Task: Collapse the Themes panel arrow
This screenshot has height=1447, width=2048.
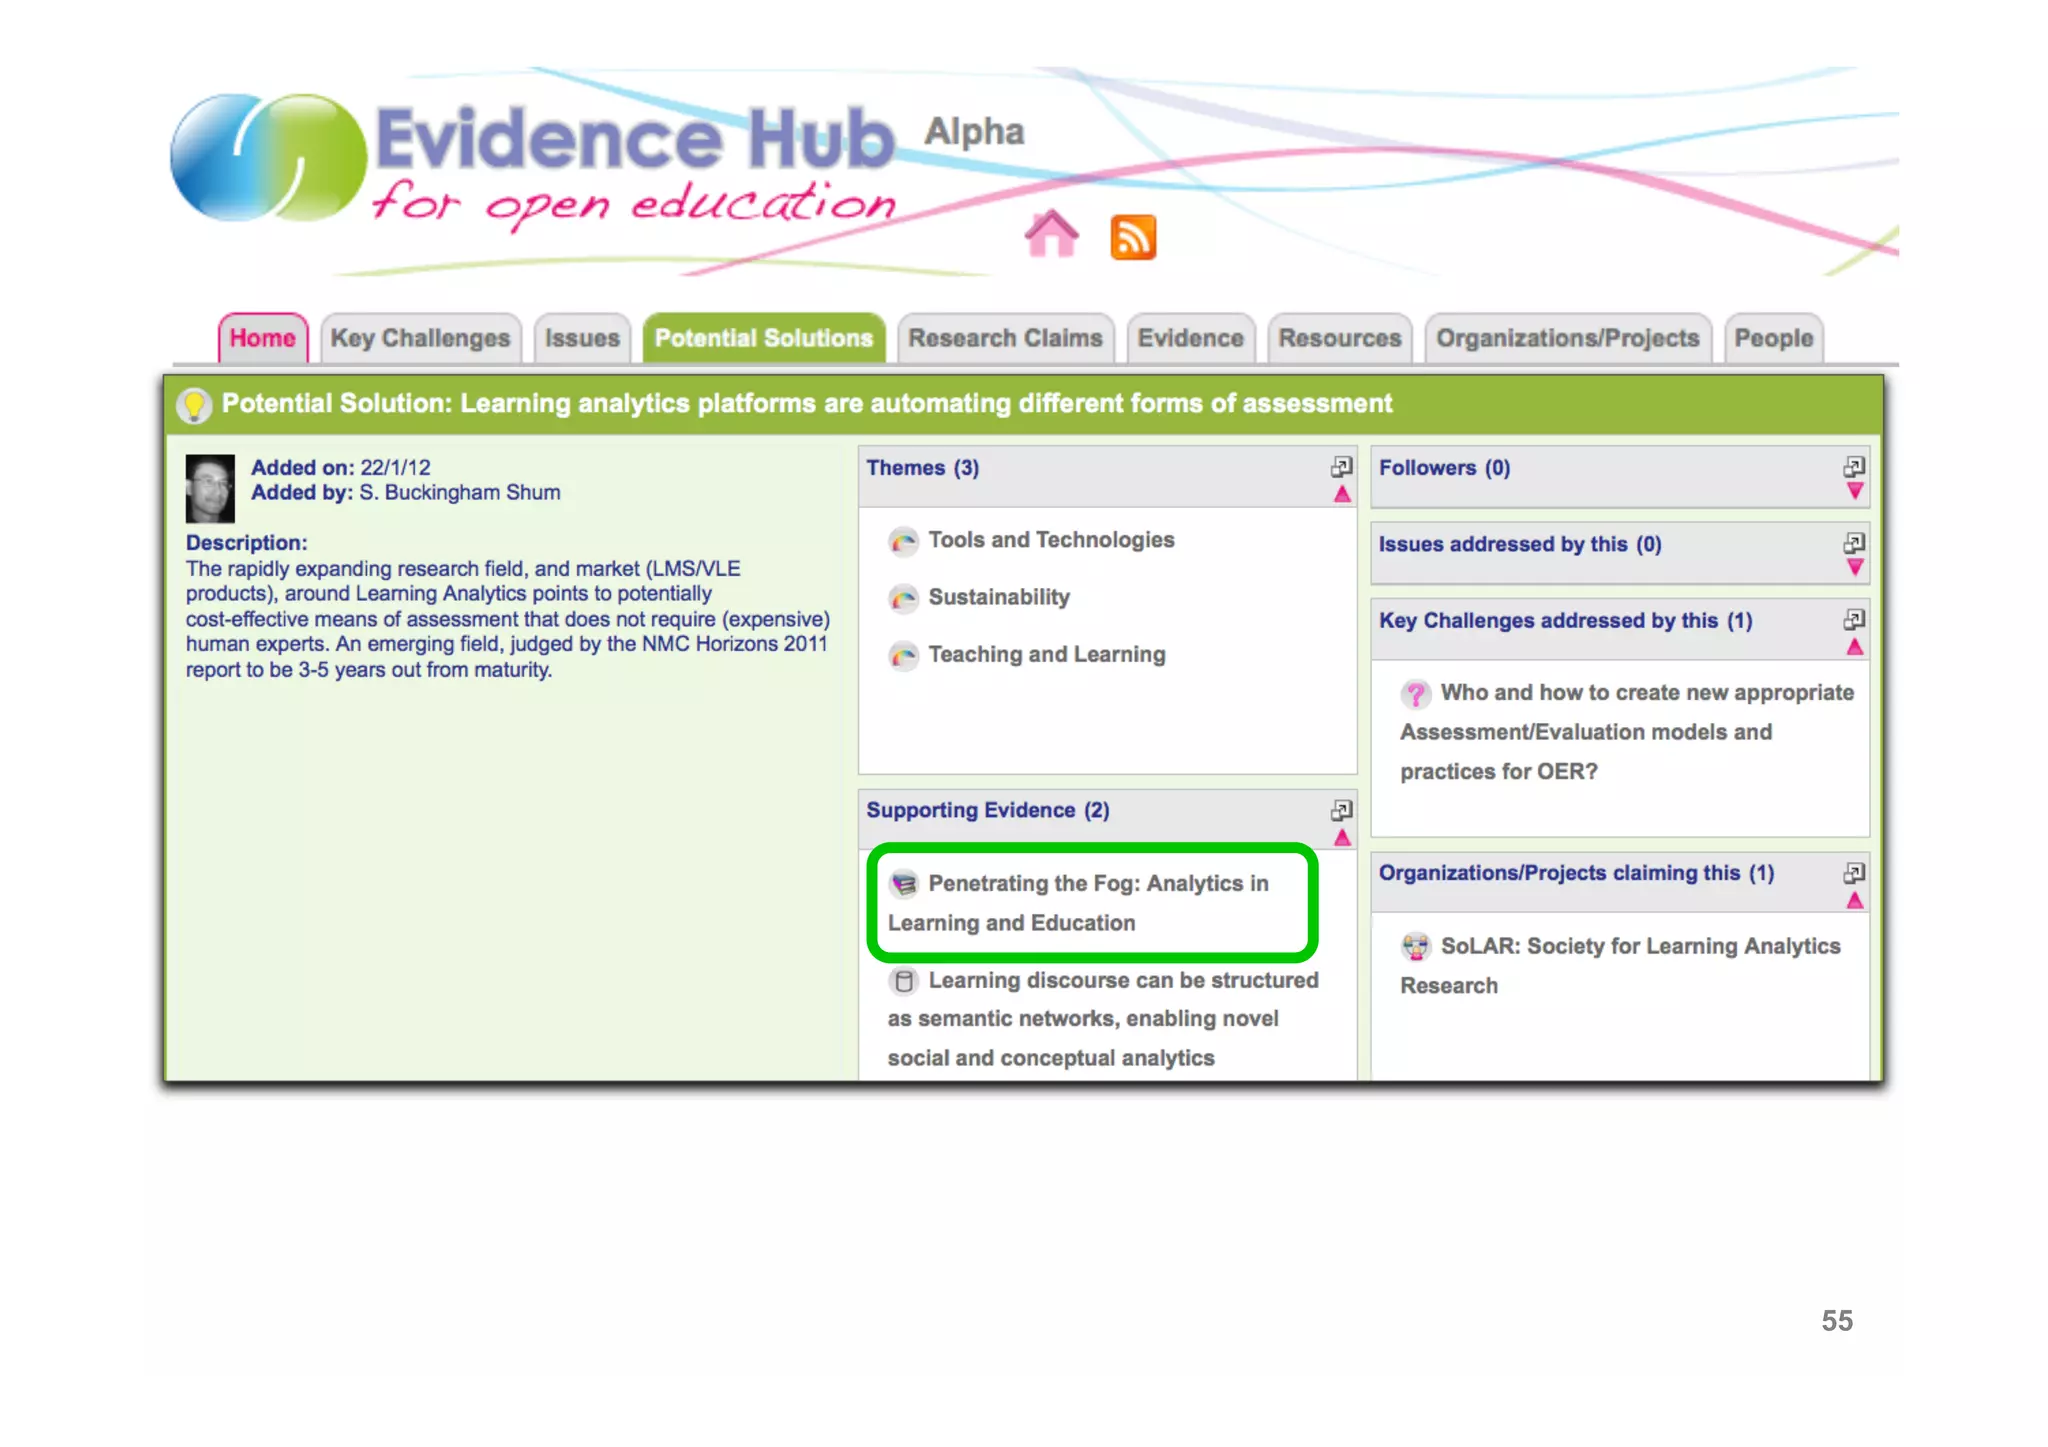Action: [x=1342, y=494]
